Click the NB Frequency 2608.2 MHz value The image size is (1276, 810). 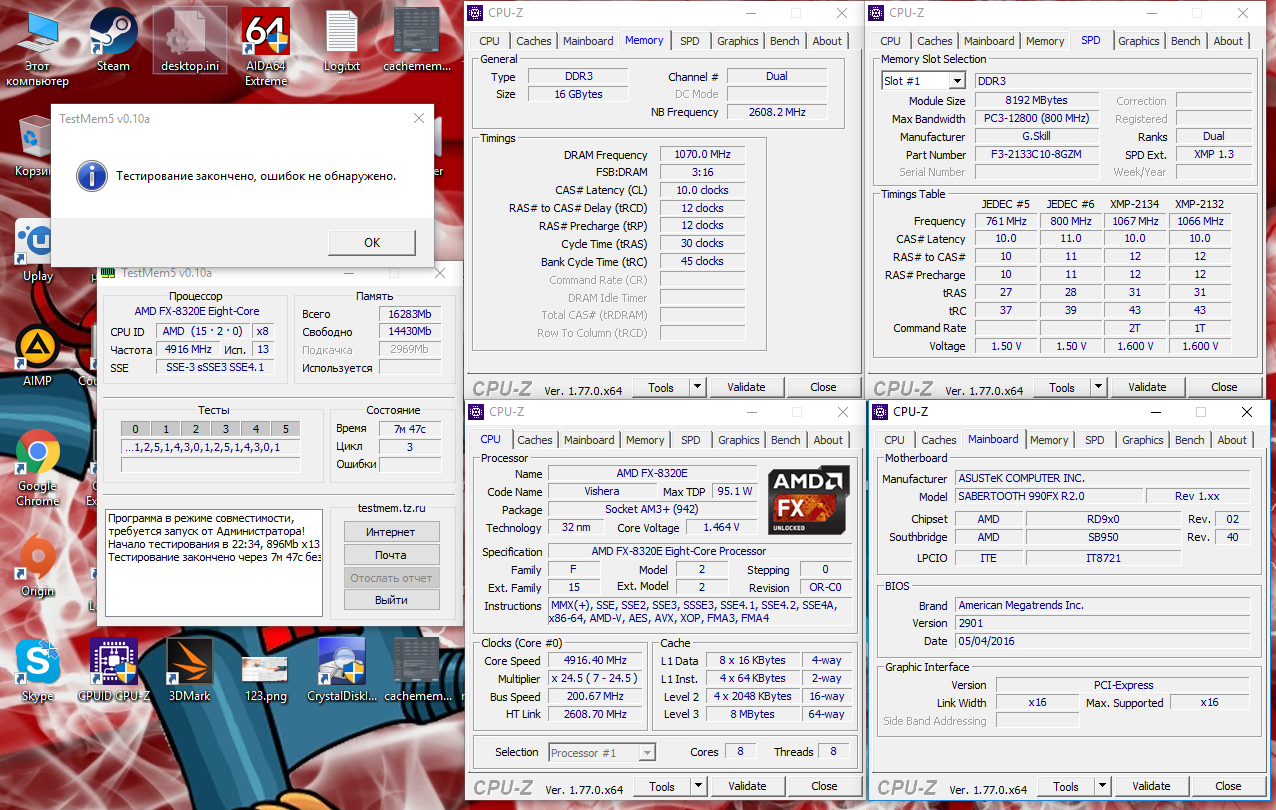pyautogui.click(x=777, y=112)
